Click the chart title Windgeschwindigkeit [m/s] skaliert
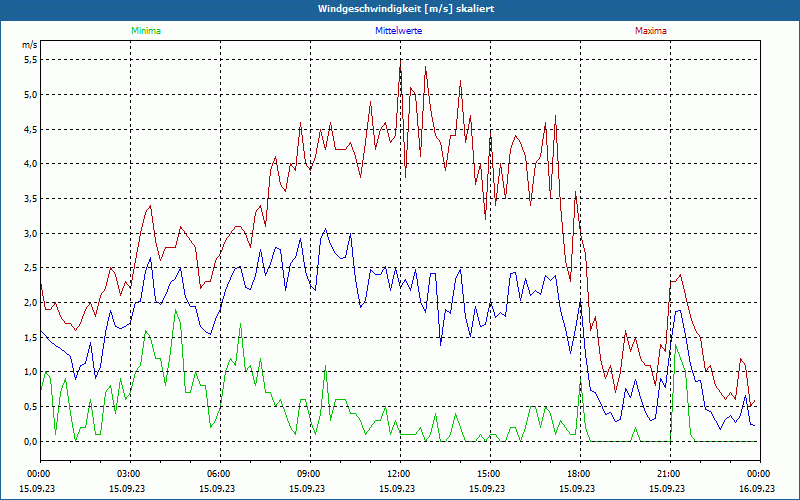Viewport: 800px width, 500px height. (406, 9)
